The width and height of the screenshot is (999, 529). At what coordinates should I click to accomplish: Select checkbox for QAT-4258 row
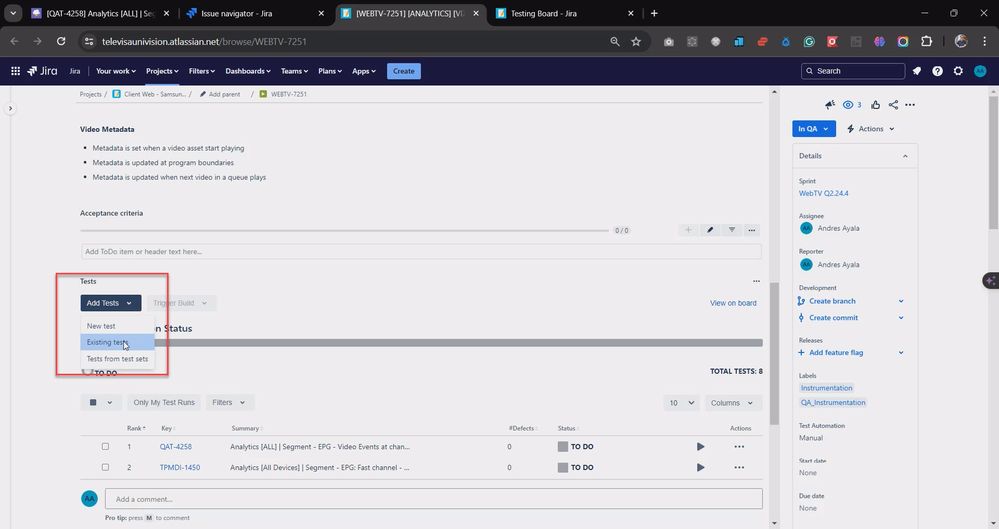click(x=105, y=447)
